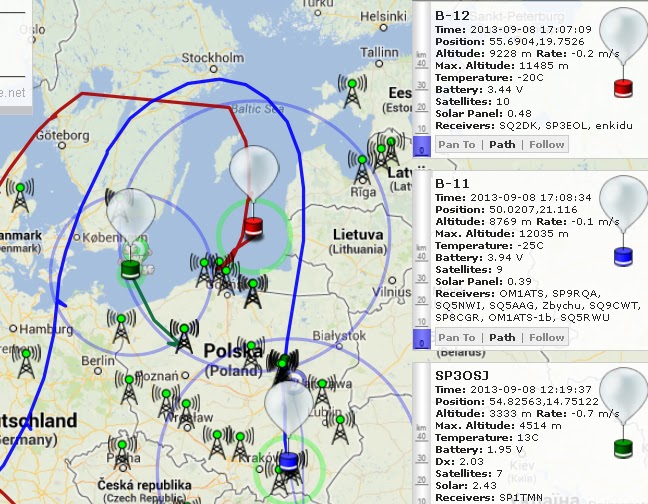Screen dimensions: 648x504
Task: Click the SP3OSJ vehicle title
Action: tap(462, 376)
